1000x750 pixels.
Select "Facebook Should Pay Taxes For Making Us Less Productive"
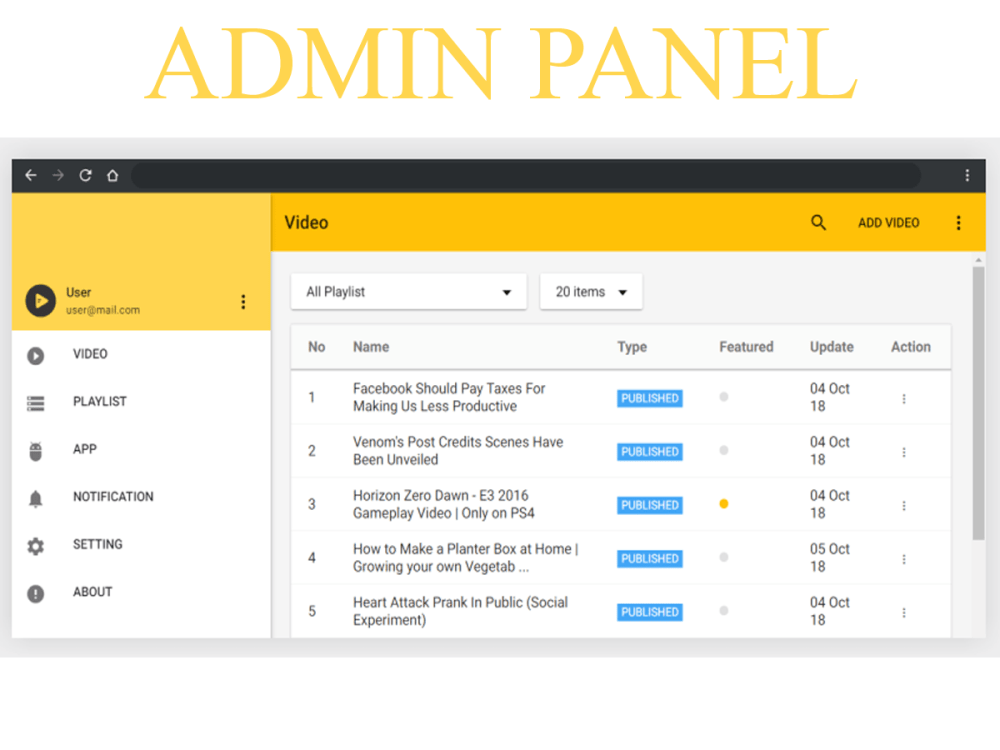[449, 397]
